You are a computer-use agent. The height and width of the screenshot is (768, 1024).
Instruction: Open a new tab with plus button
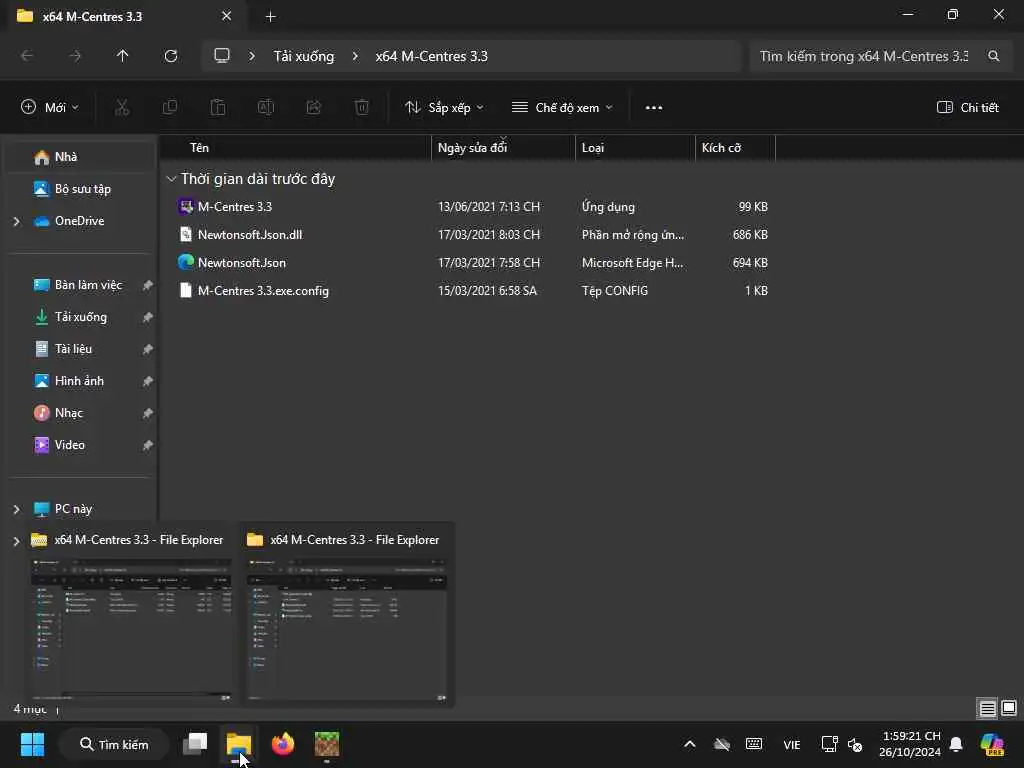point(270,17)
